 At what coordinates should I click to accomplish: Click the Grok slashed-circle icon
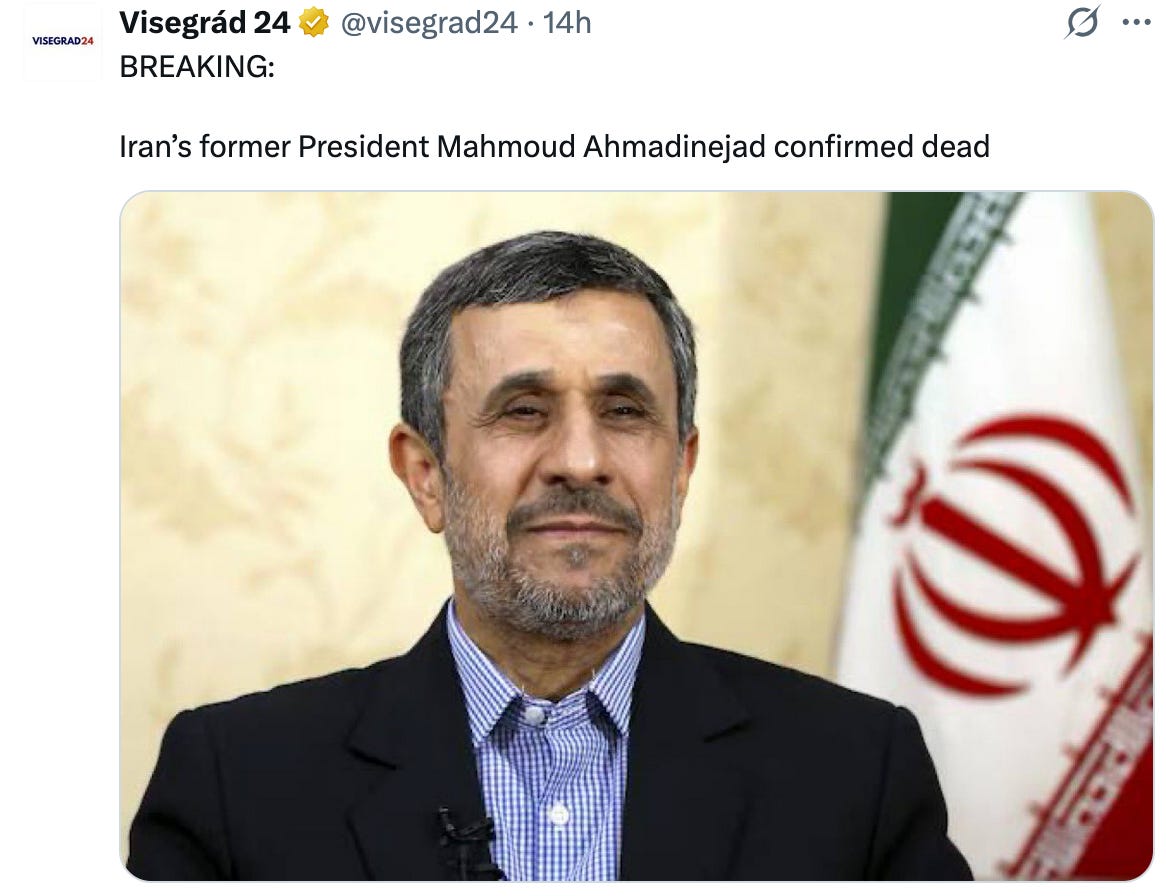(1081, 22)
